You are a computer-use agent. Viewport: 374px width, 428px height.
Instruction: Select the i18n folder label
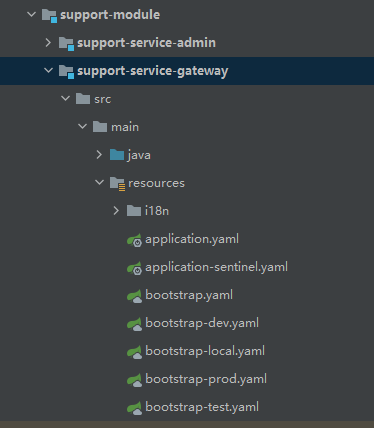pos(157,211)
